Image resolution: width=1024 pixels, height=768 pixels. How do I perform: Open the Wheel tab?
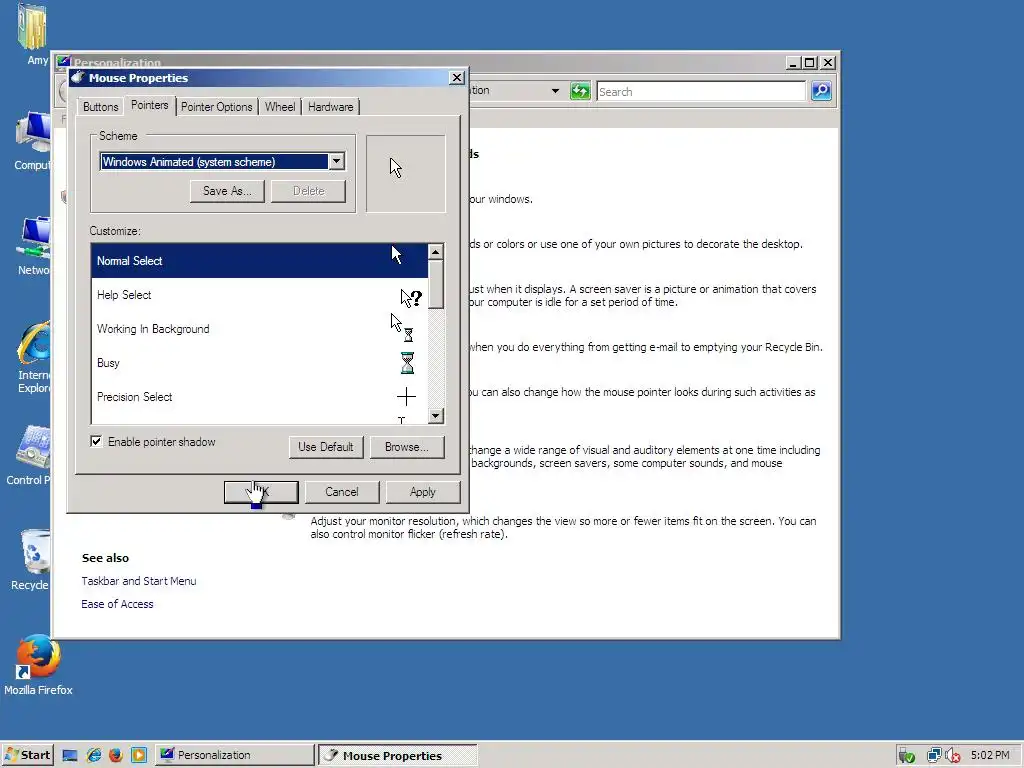[280, 106]
